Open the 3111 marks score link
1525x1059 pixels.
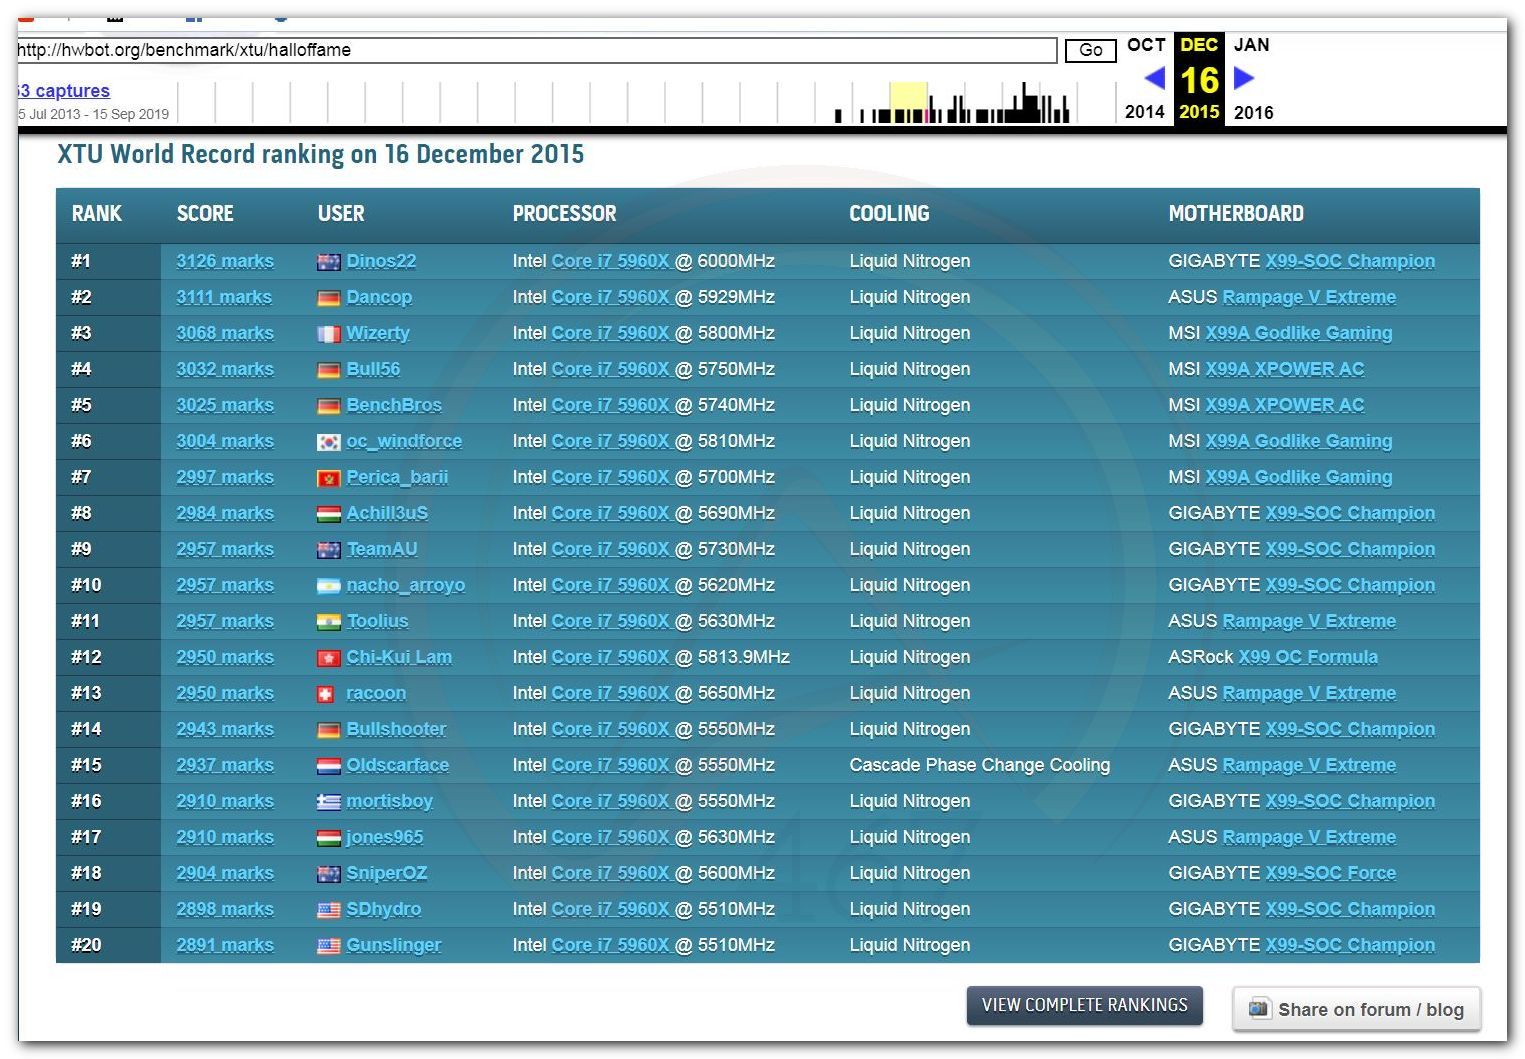[224, 297]
